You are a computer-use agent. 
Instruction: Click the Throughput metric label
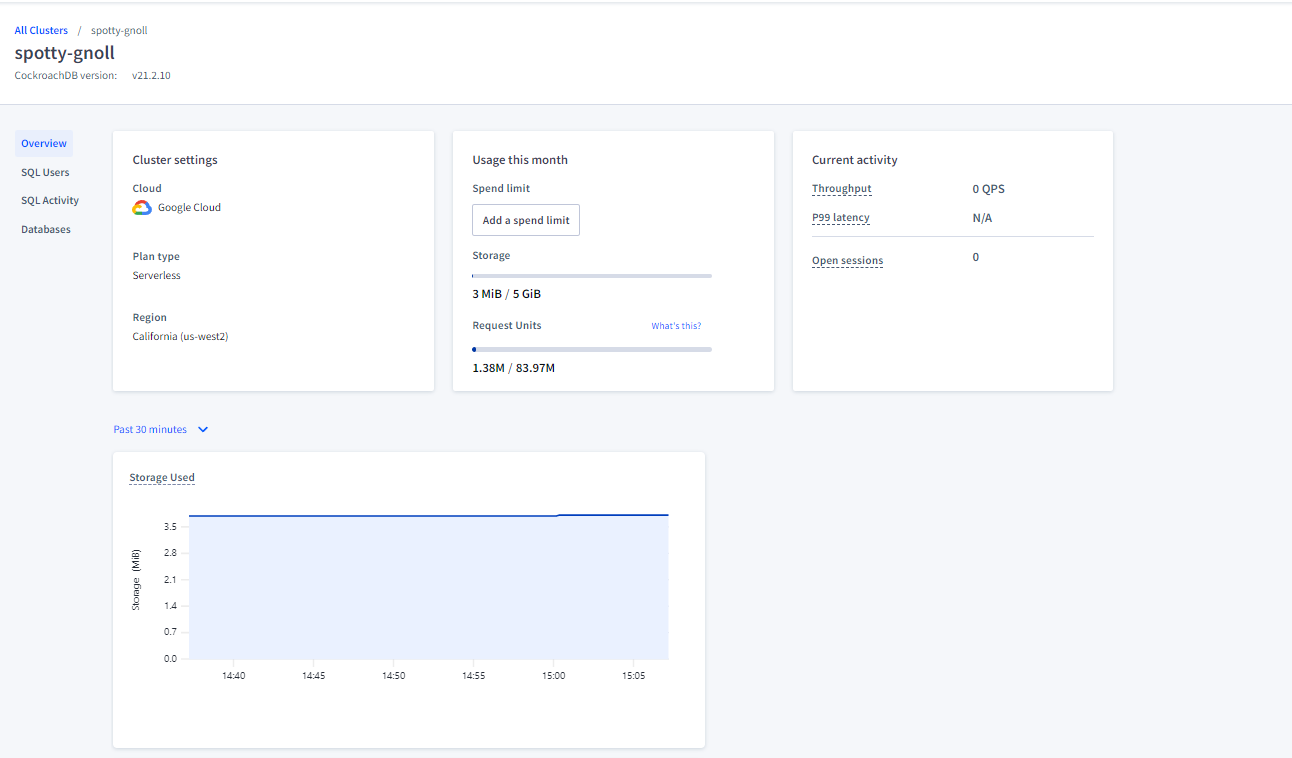(x=842, y=189)
